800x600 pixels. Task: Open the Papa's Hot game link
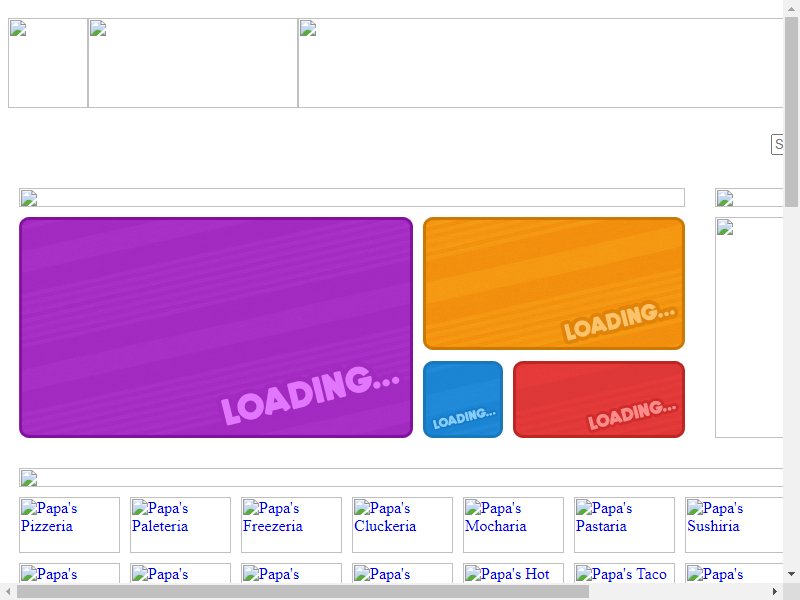pyautogui.click(x=513, y=573)
